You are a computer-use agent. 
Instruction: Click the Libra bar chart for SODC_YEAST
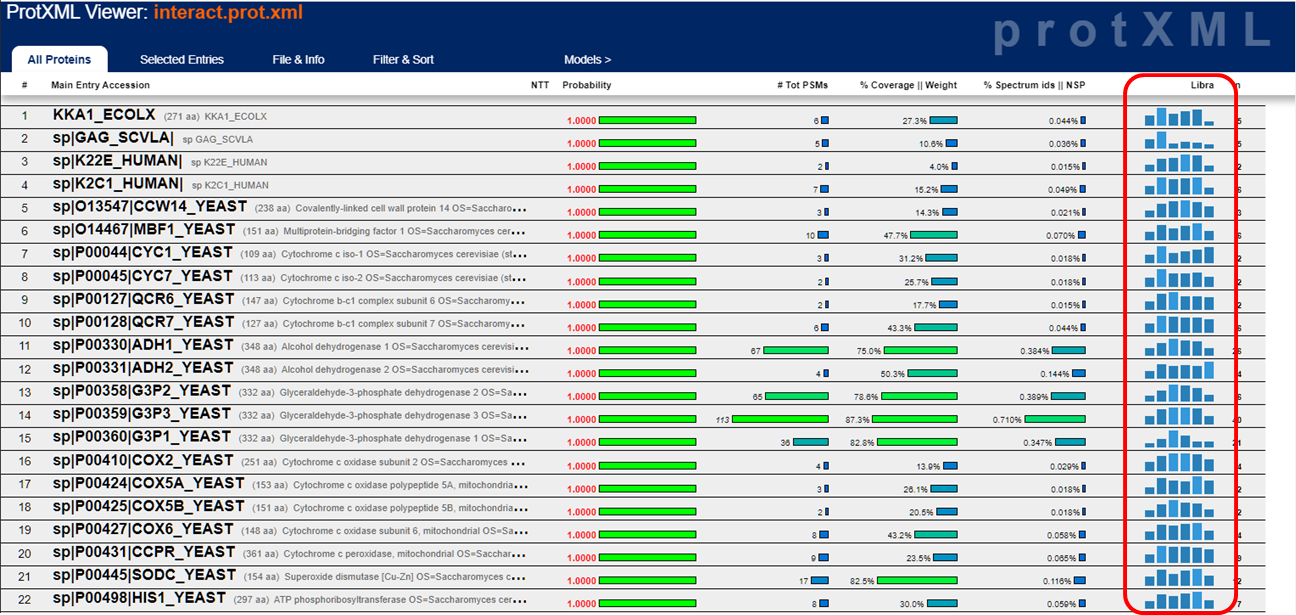tap(1179, 577)
